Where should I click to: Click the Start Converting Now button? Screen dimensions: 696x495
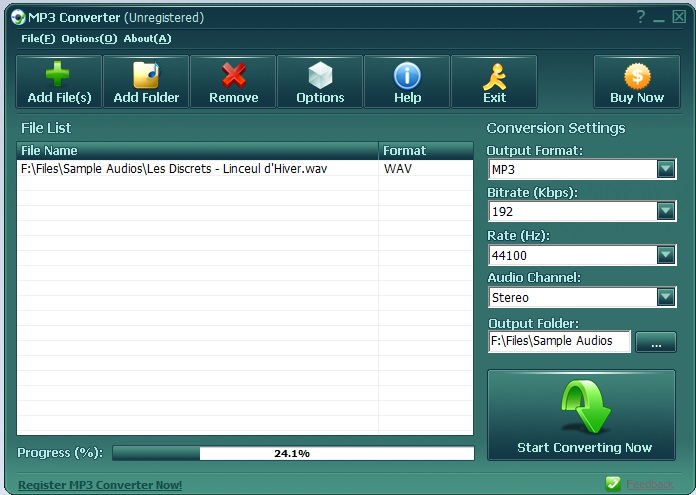coord(581,415)
